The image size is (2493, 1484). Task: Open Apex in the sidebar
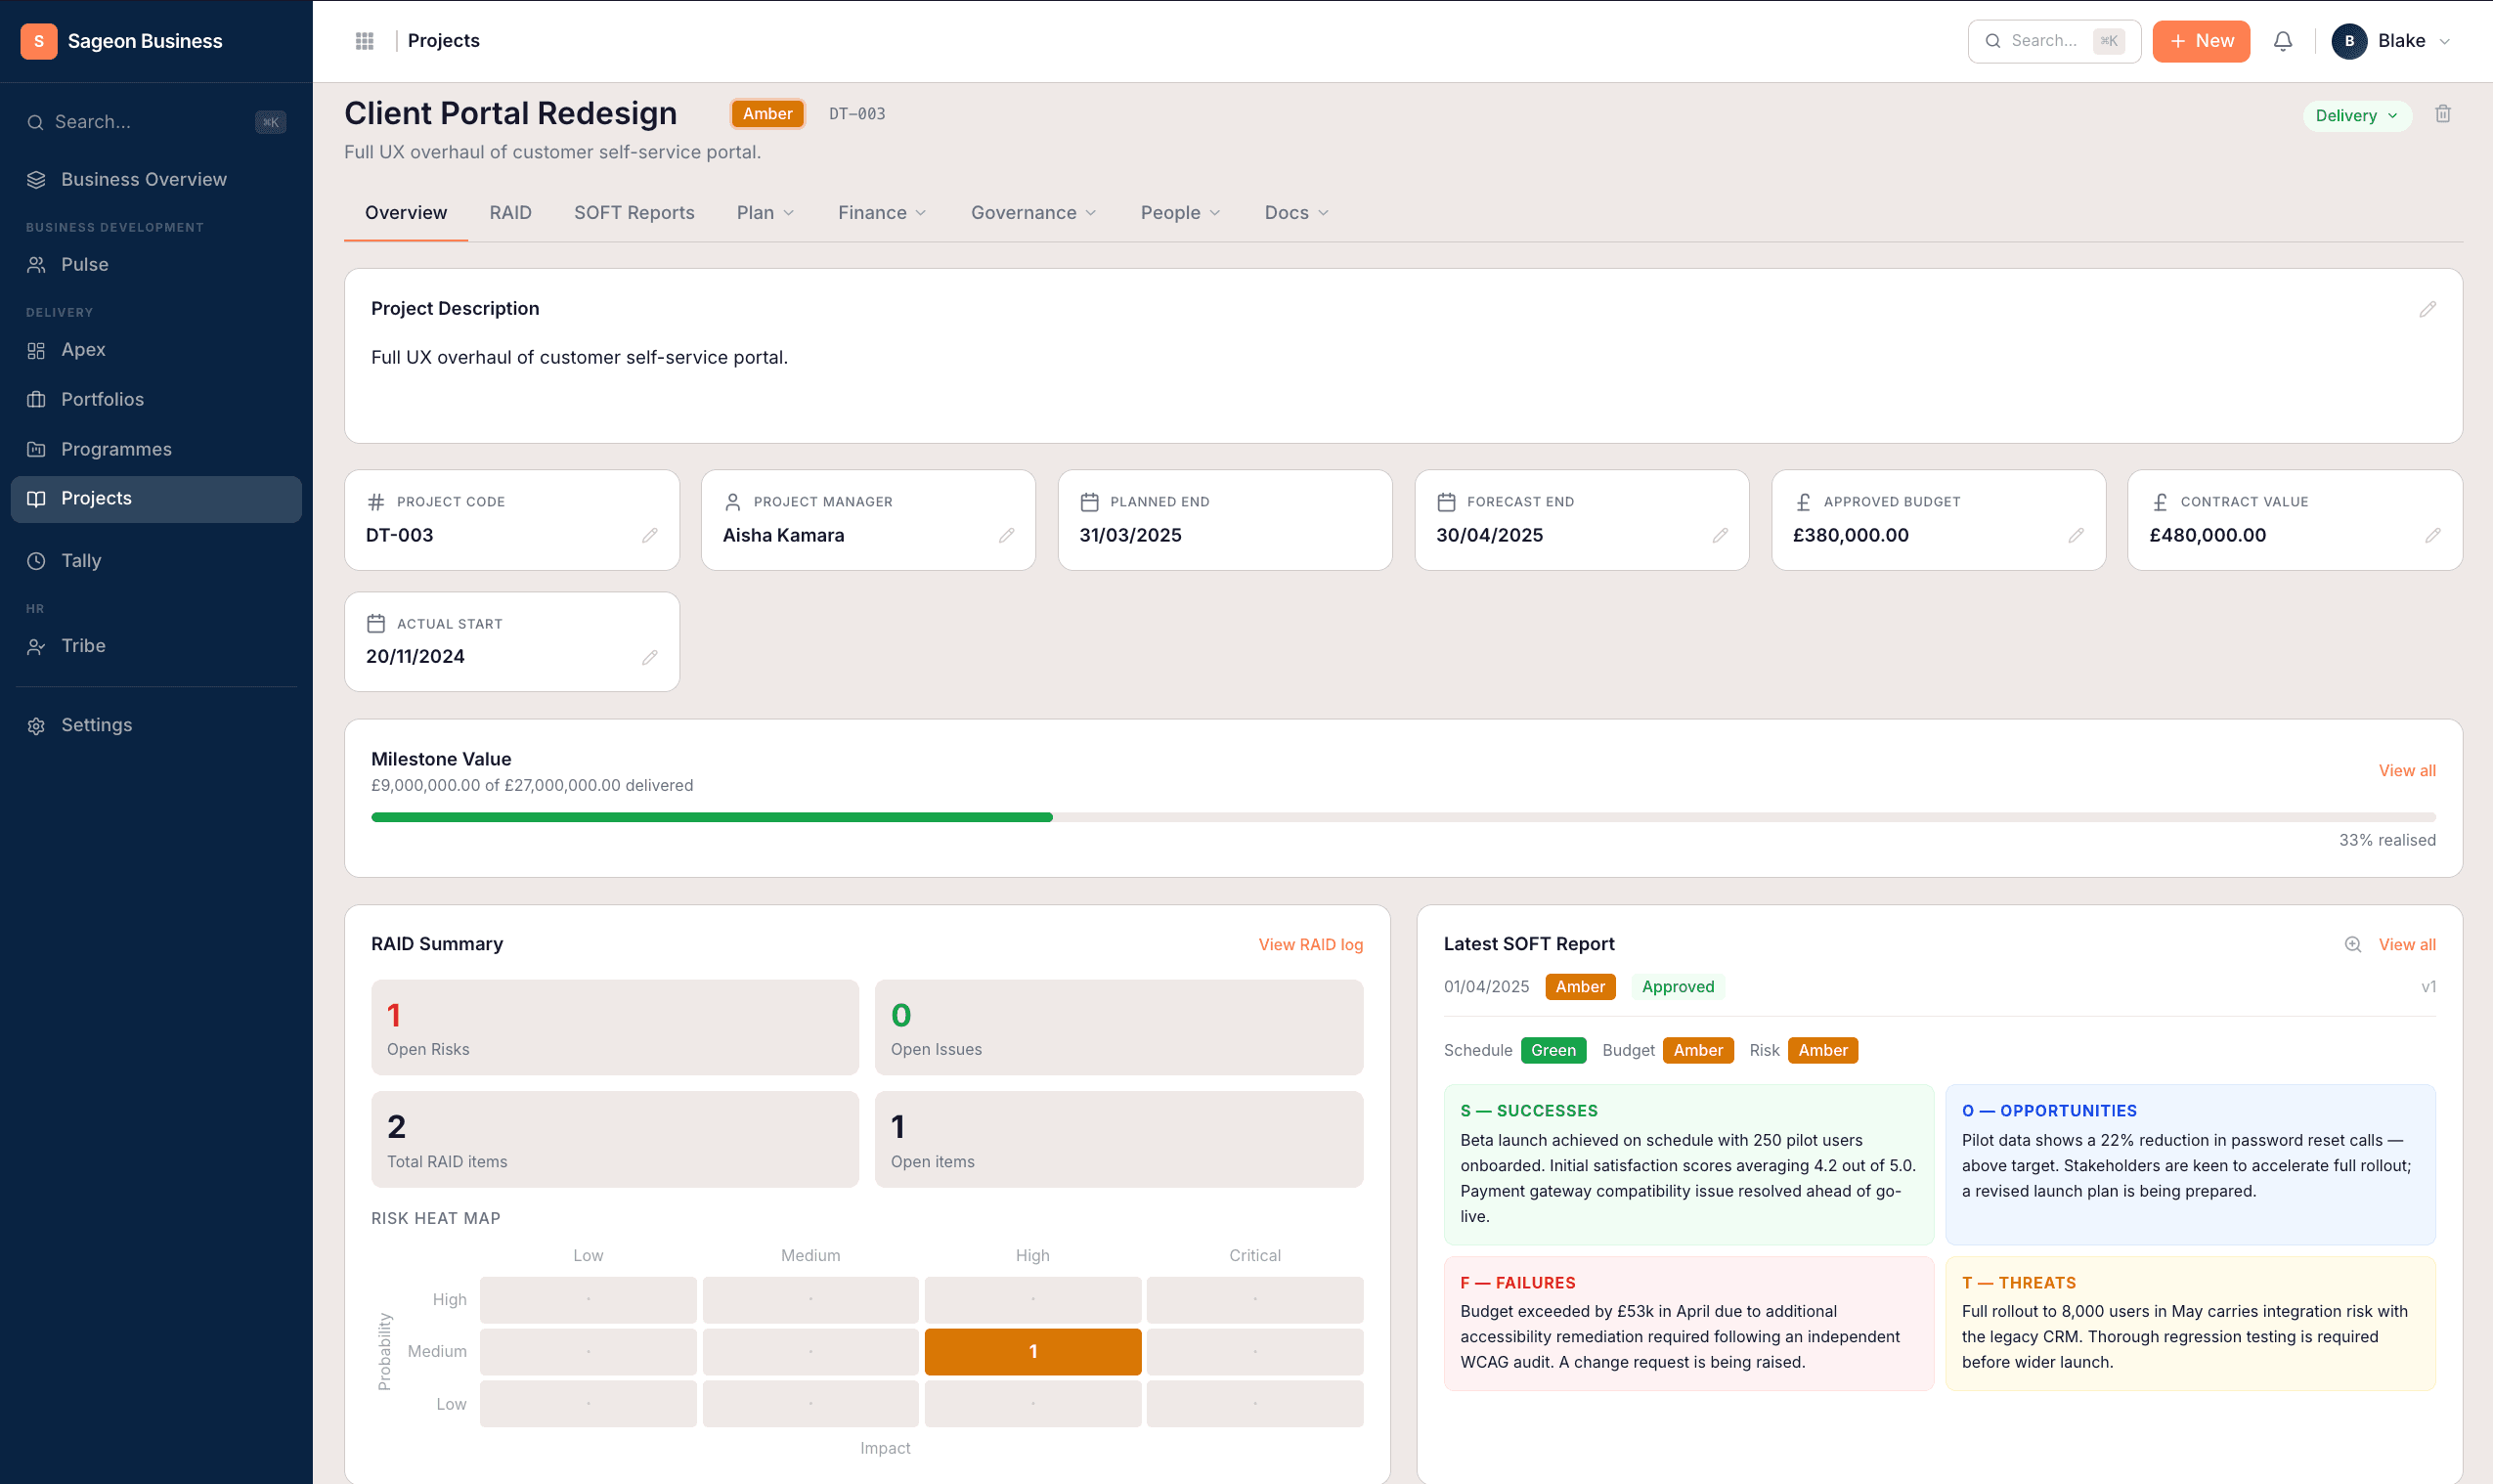(156, 350)
